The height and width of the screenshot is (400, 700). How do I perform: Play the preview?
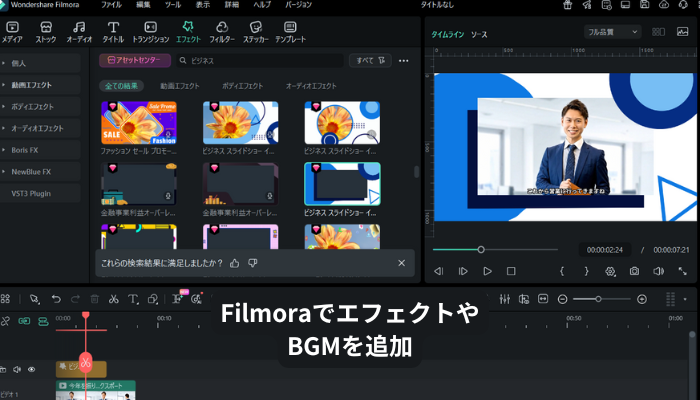click(488, 271)
